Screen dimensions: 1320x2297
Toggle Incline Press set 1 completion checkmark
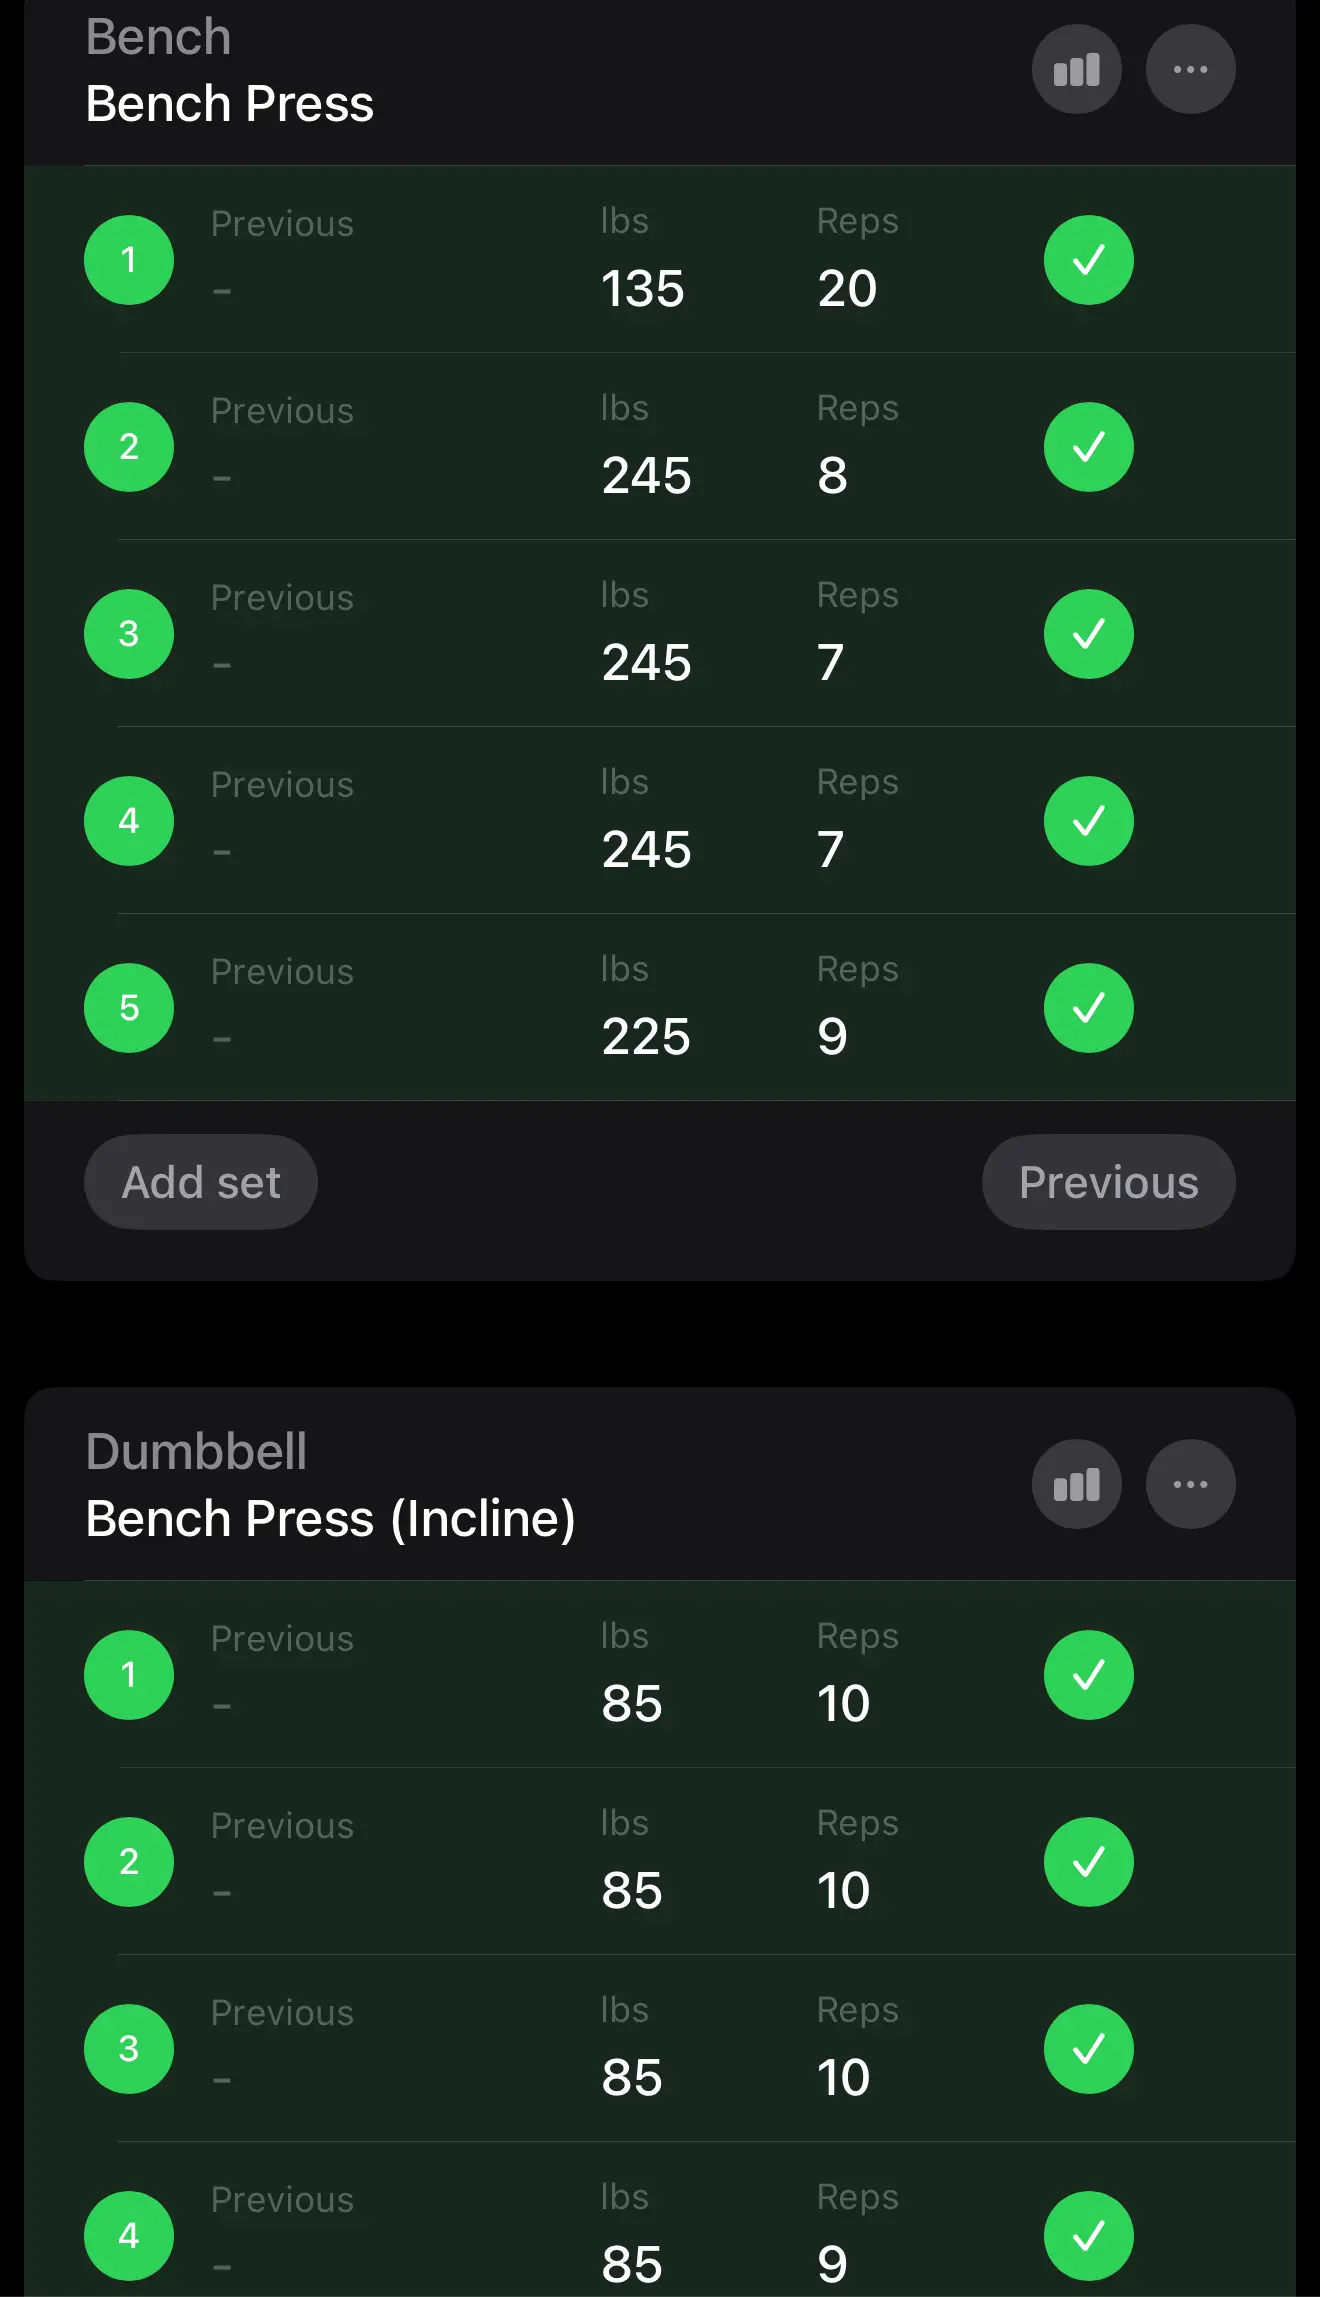coord(1088,1675)
